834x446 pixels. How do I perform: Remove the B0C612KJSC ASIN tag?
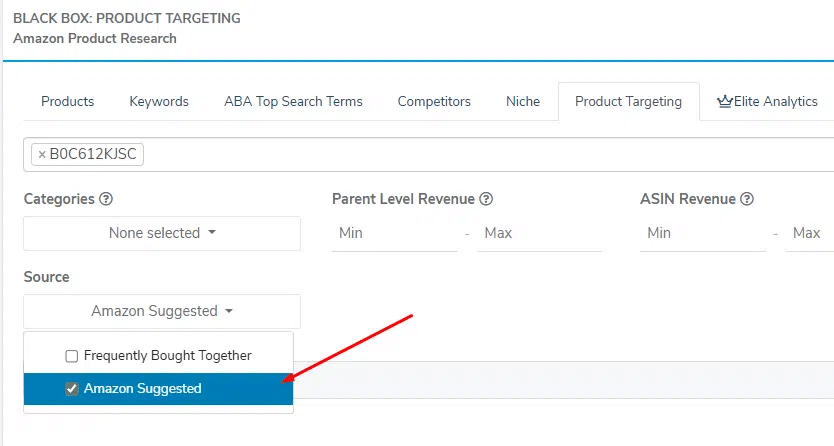[41, 155]
